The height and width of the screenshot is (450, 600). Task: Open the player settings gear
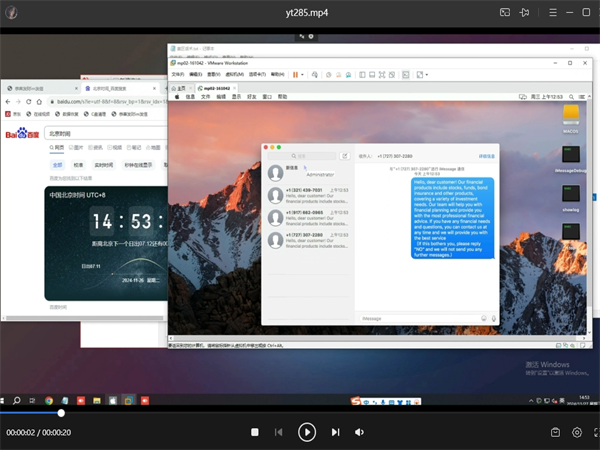click(x=577, y=432)
